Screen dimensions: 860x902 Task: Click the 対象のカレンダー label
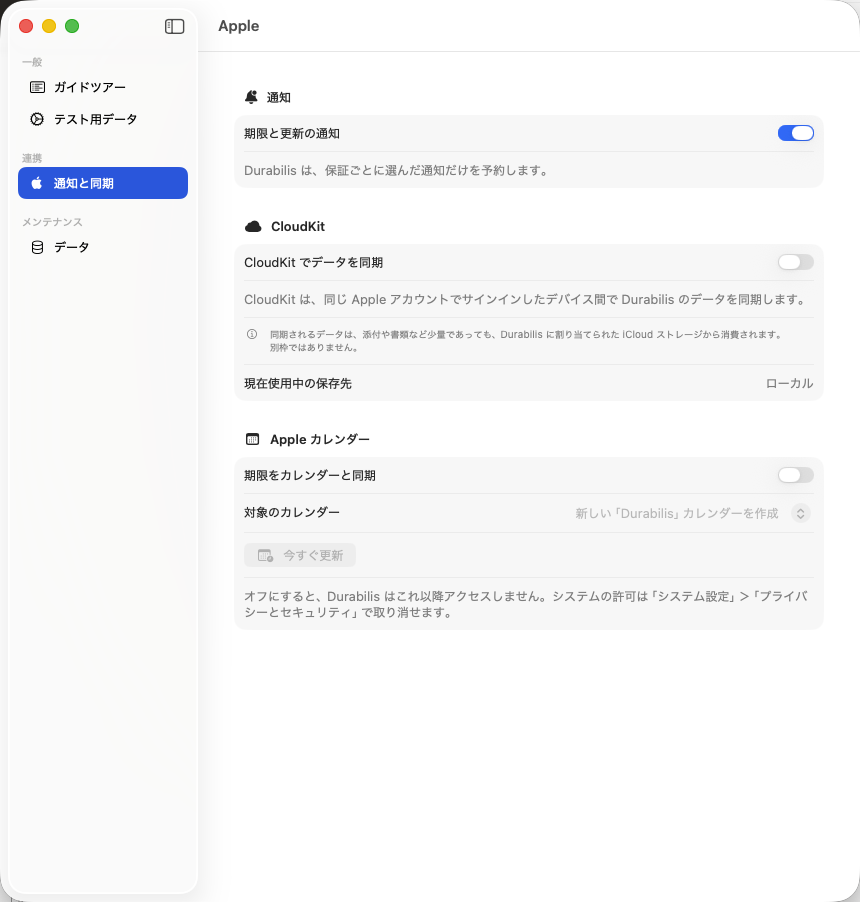(x=292, y=513)
